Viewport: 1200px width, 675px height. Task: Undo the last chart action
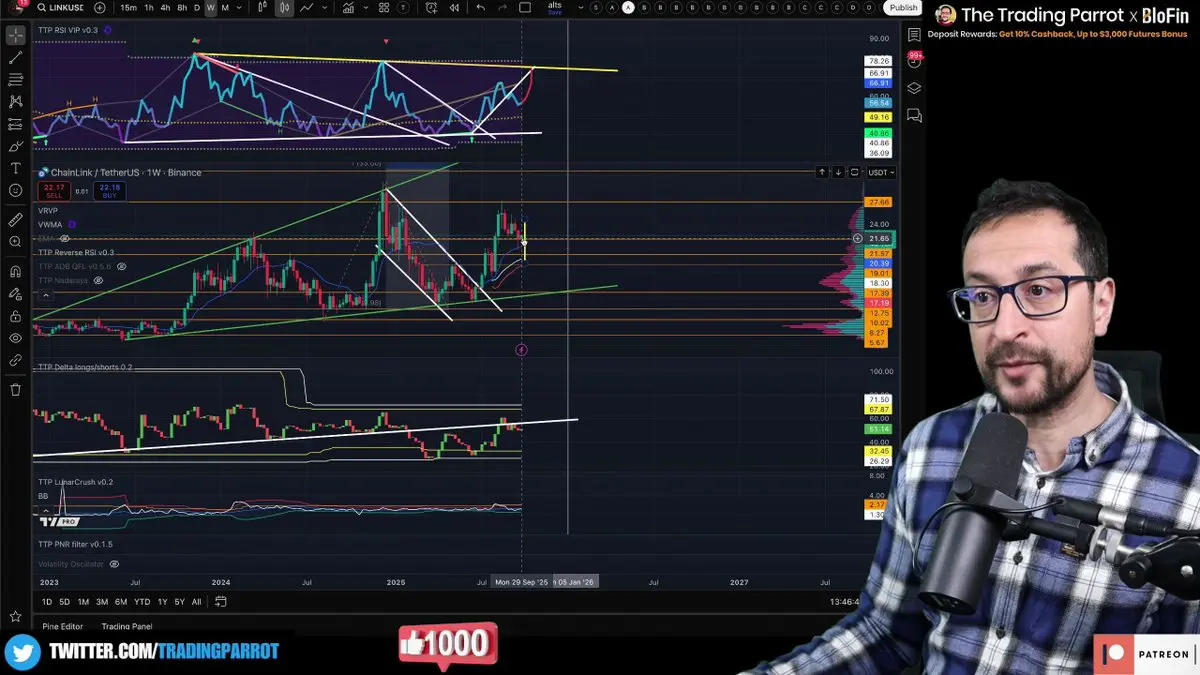[480, 7]
